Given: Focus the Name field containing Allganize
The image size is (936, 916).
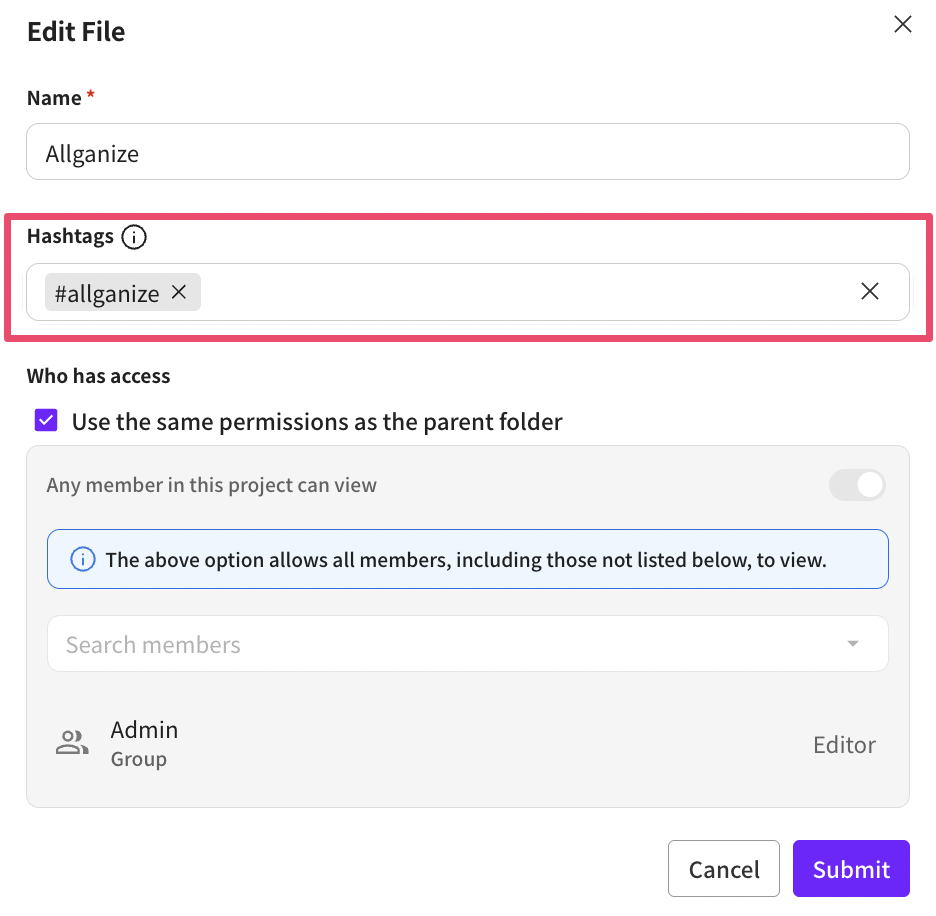Looking at the screenshot, I should [467, 153].
